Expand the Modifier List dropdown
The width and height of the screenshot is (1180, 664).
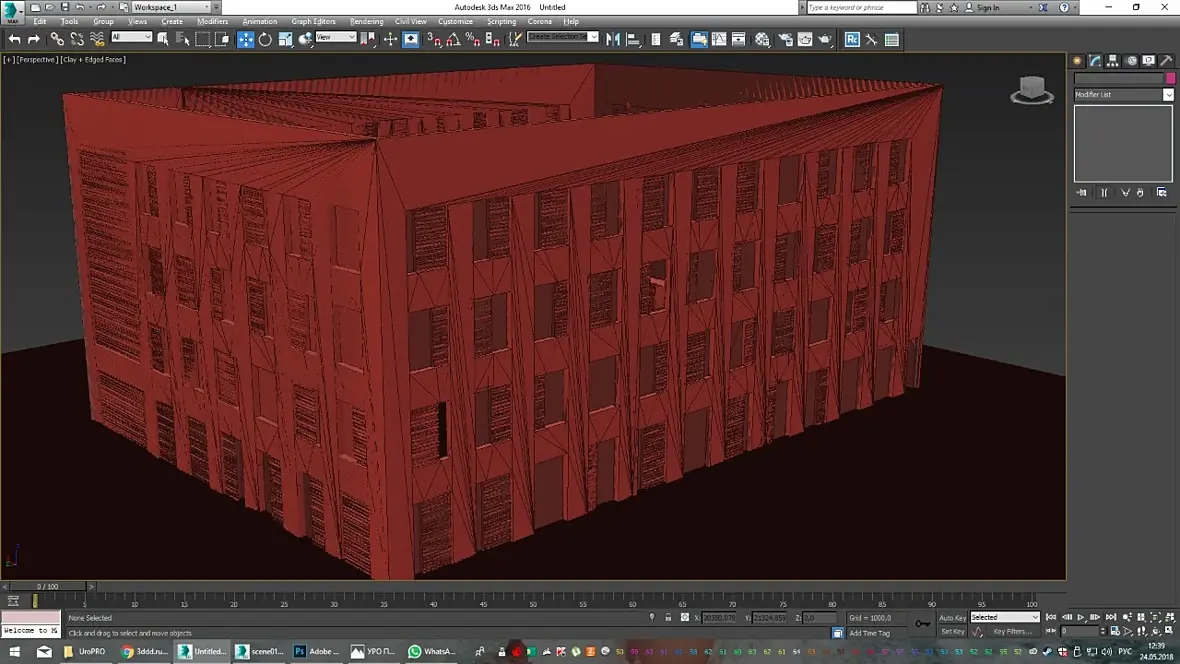click(1168, 94)
